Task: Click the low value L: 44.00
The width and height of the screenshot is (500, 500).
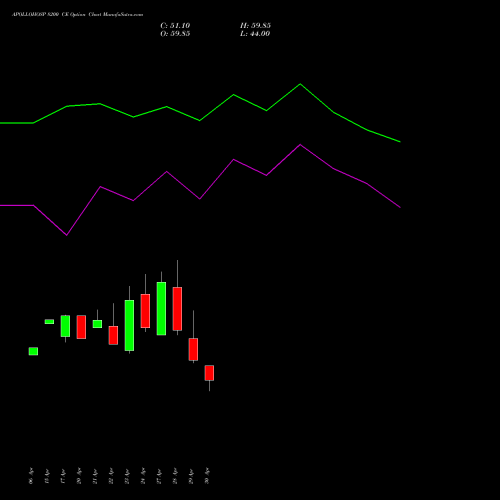Action: [x=255, y=34]
